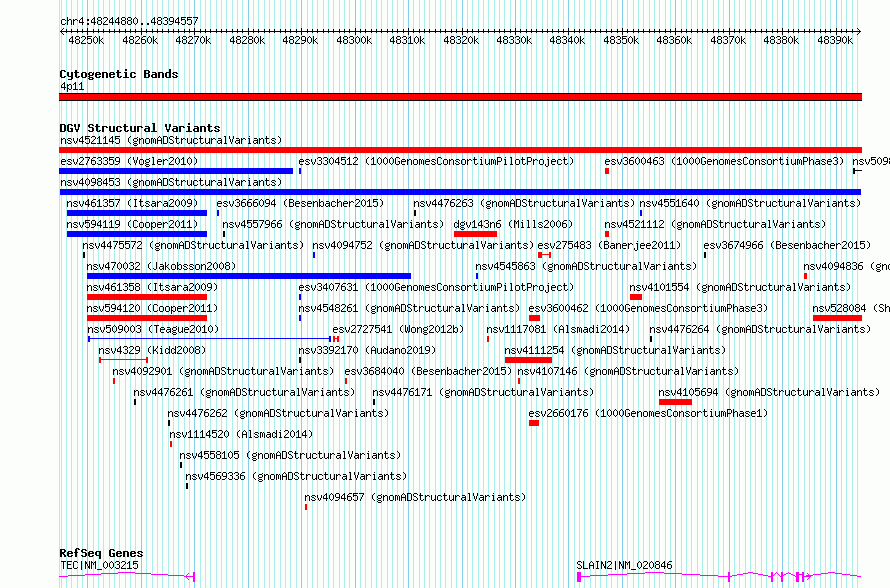Click nsv4098453 gnomAD variant label
Screen dimensions: 890x588
pyautogui.click(x=171, y=182)
